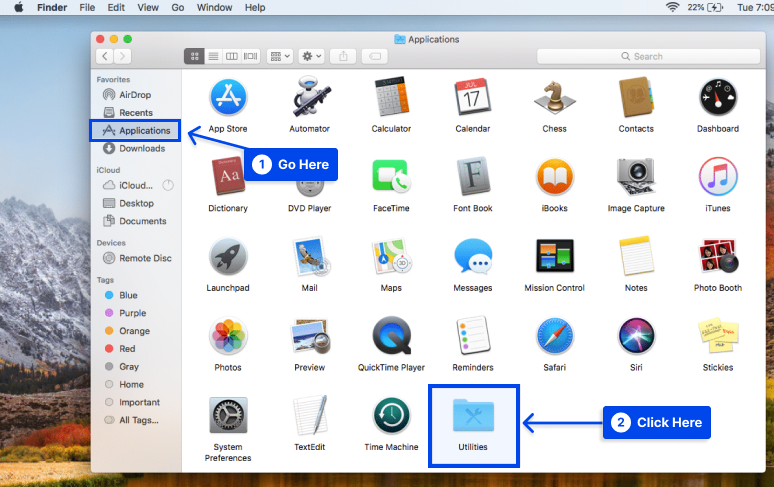
Task: Click the Preview app icon
Action: coord(310,336)
